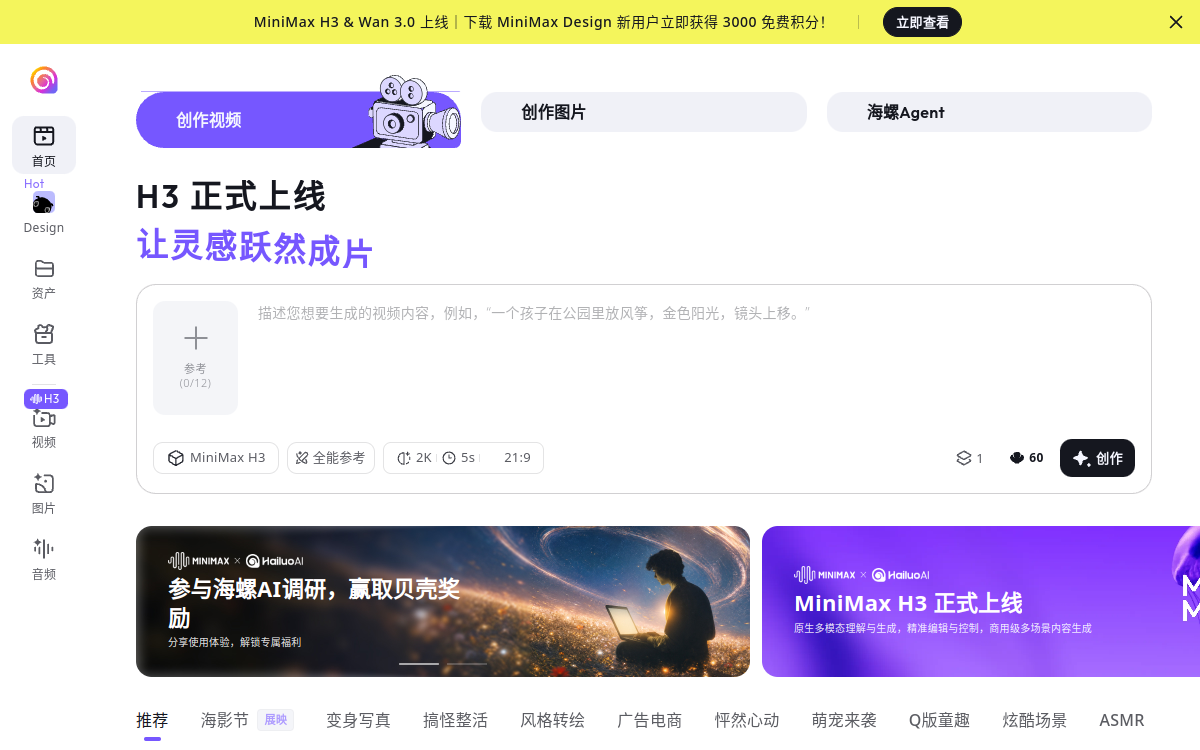The image size is (1200, 750).
Task: Open the 工具 tools sidebar item
Action: [44, 345]
